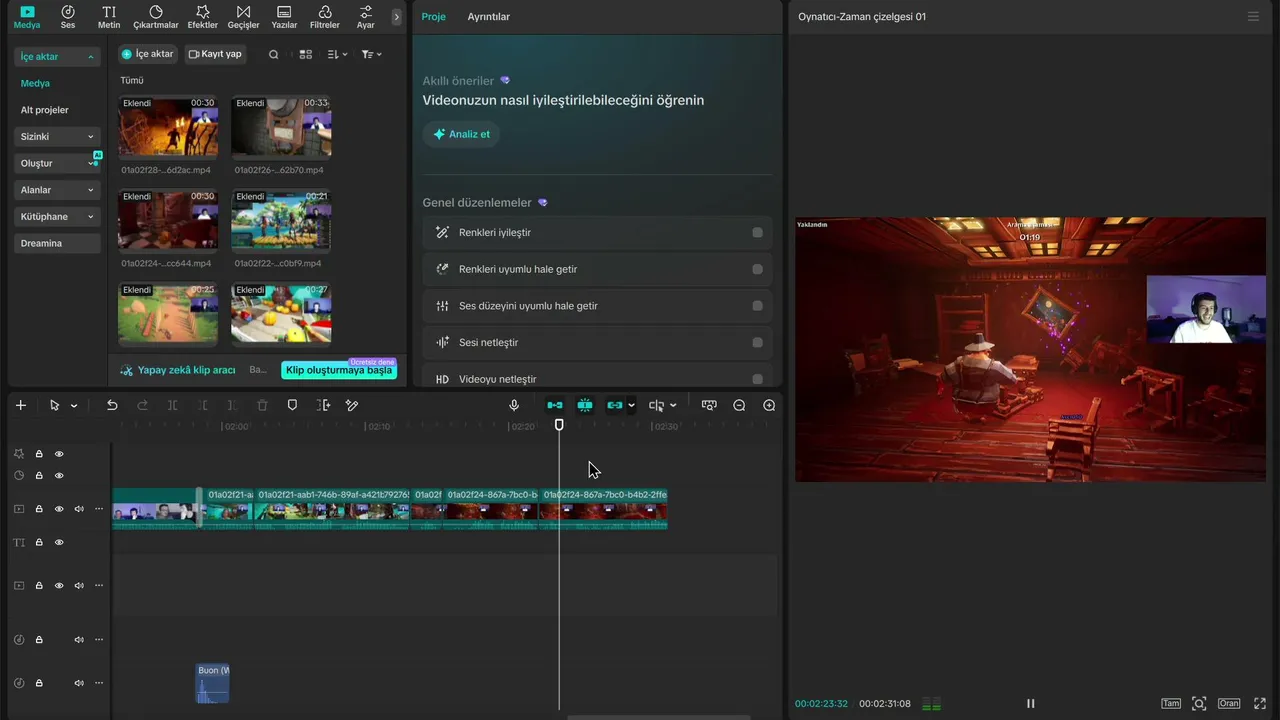Hide the text track with eye icon

(59, 542)
